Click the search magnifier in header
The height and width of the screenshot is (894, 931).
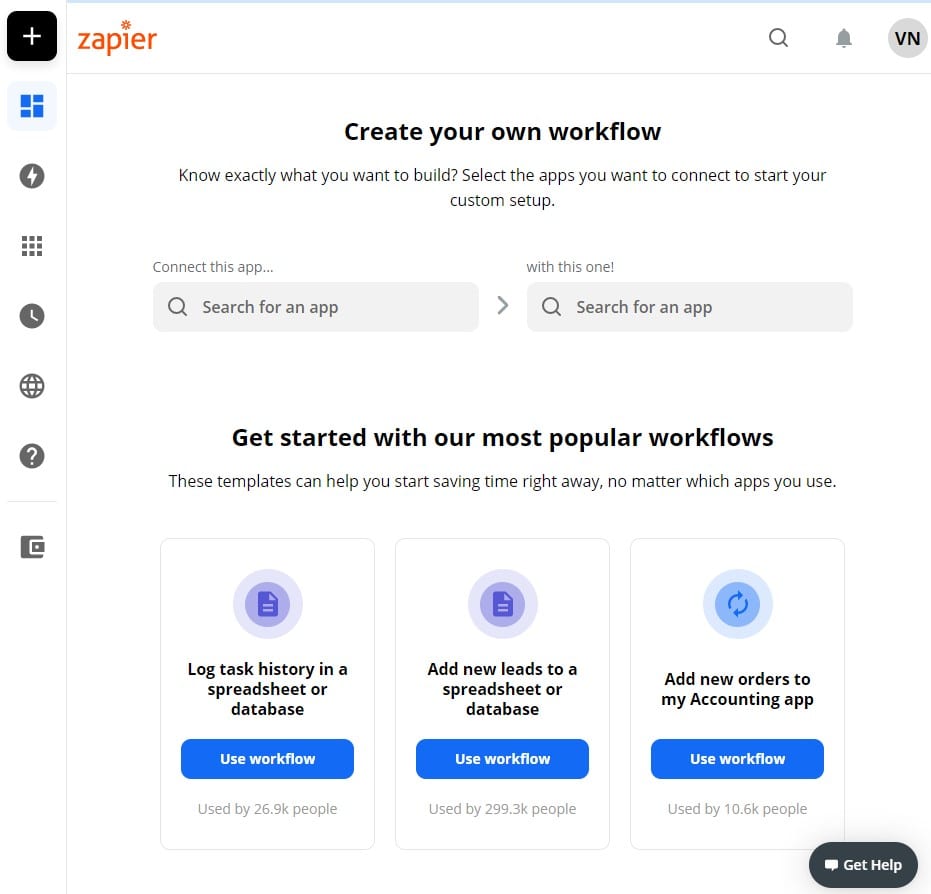tap(778, 38)
